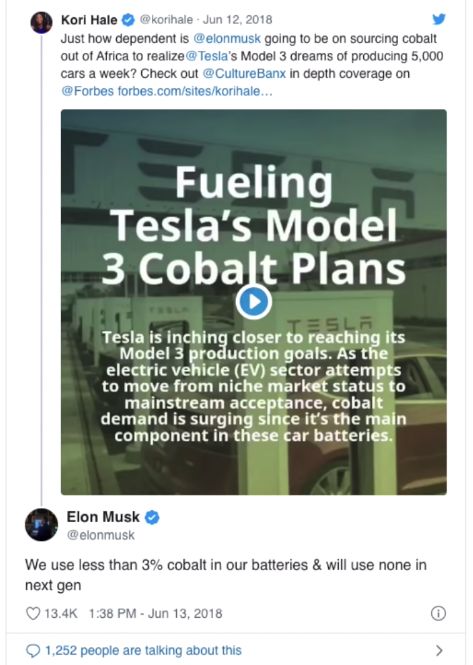View 1,252 people are talking about this
Viewport: 473px width, 665px height.
click(143, 650)
